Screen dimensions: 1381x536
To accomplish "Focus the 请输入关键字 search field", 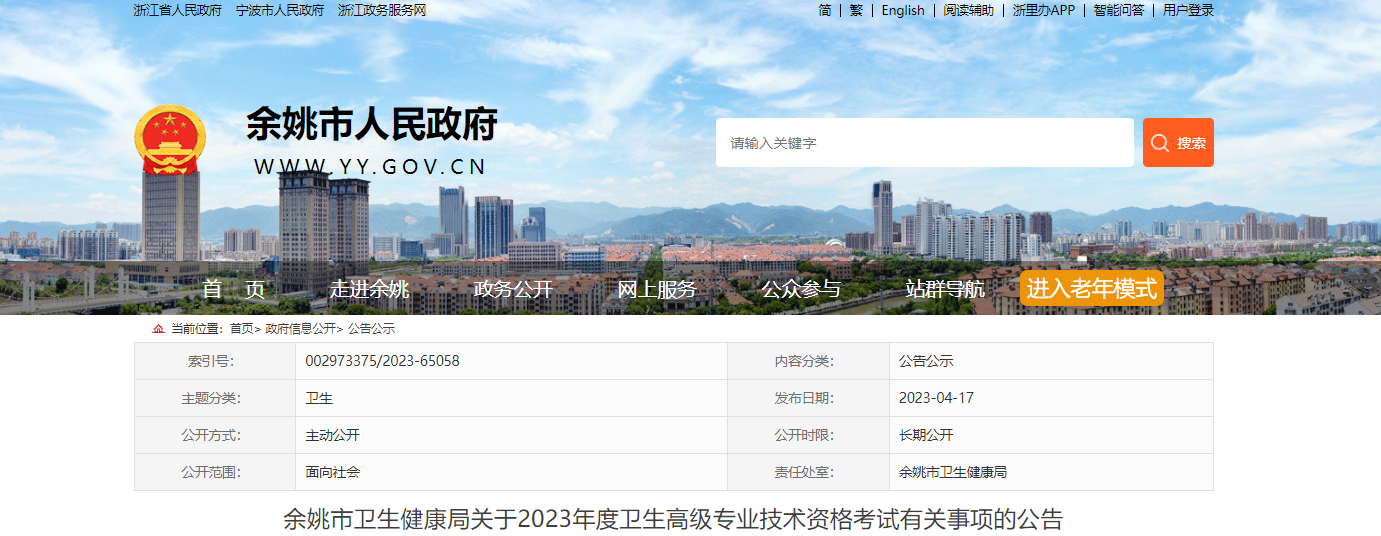I will pos(925,143).
